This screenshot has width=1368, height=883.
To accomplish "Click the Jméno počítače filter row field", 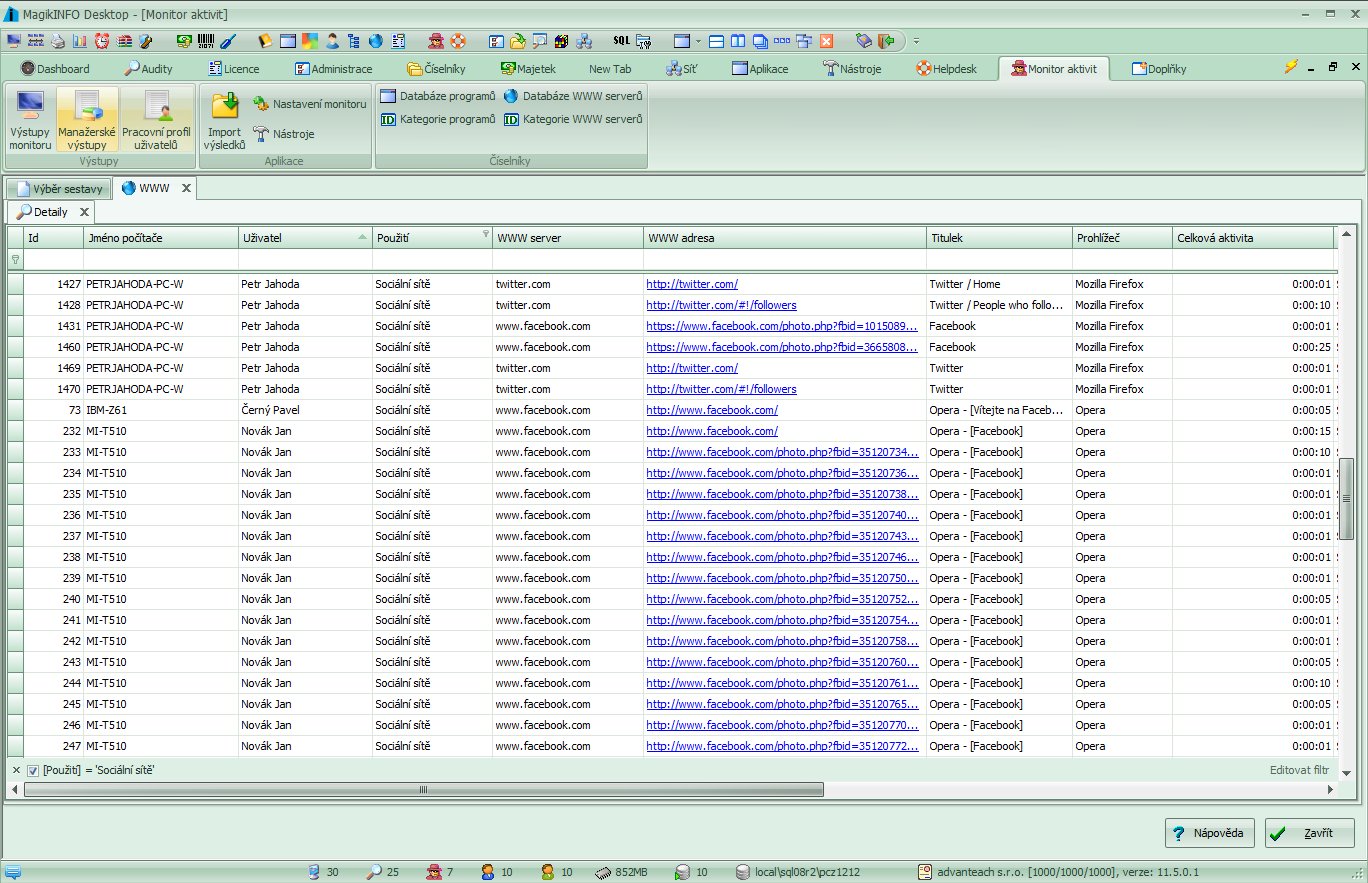I will (x=160, y=260).
